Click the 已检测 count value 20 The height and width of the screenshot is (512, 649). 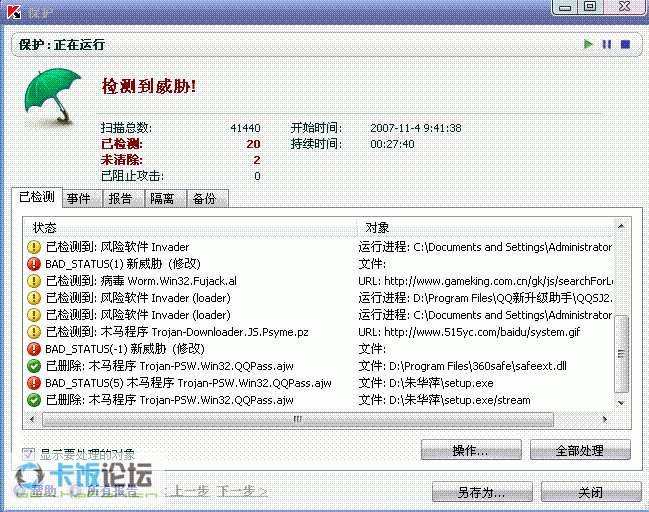[253, 144]
